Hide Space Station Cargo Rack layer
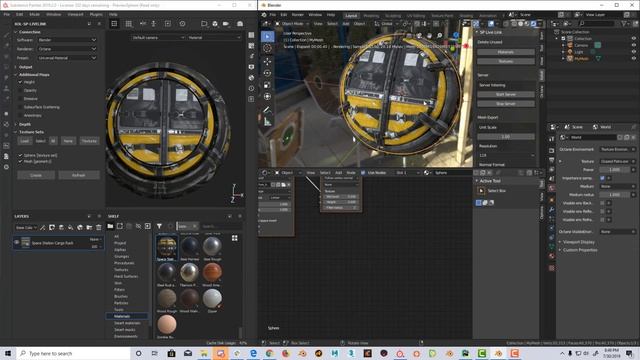This screenshot has width=640, height=360. pyautogui.click(x=17, y=242)
